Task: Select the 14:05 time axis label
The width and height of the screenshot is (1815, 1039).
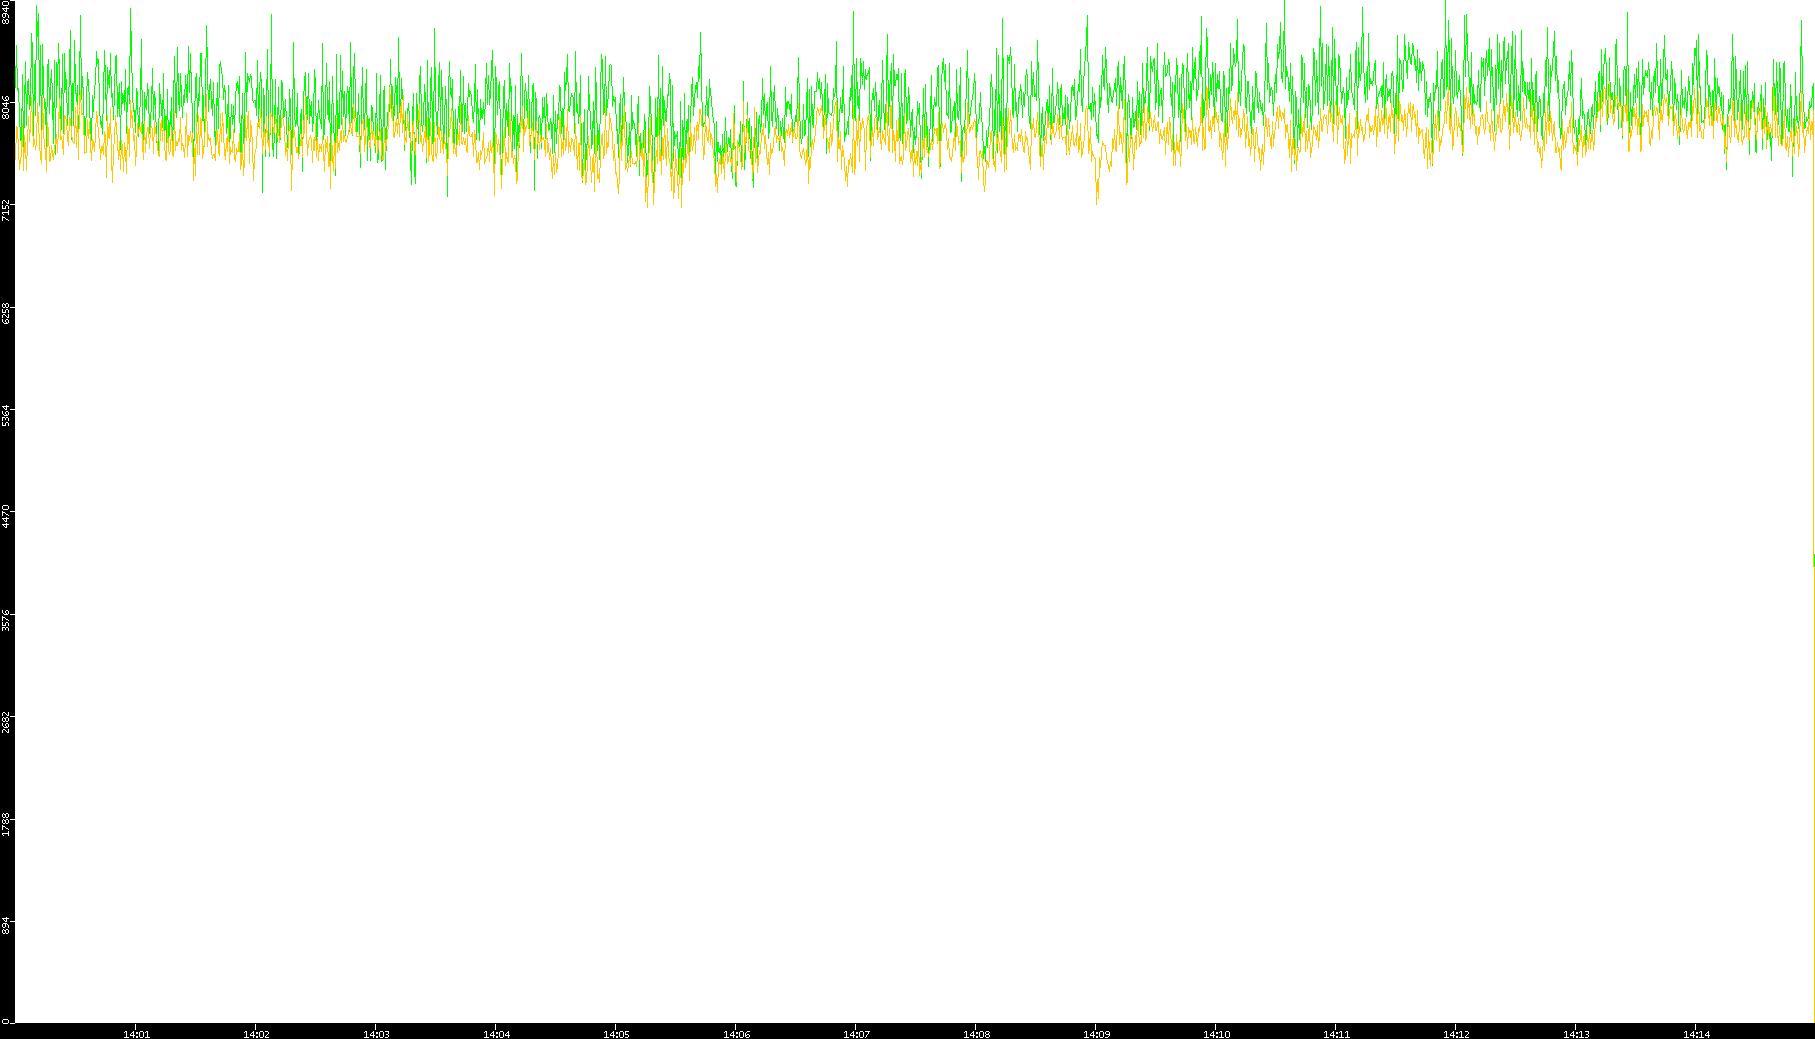Action: (616, 1034)
